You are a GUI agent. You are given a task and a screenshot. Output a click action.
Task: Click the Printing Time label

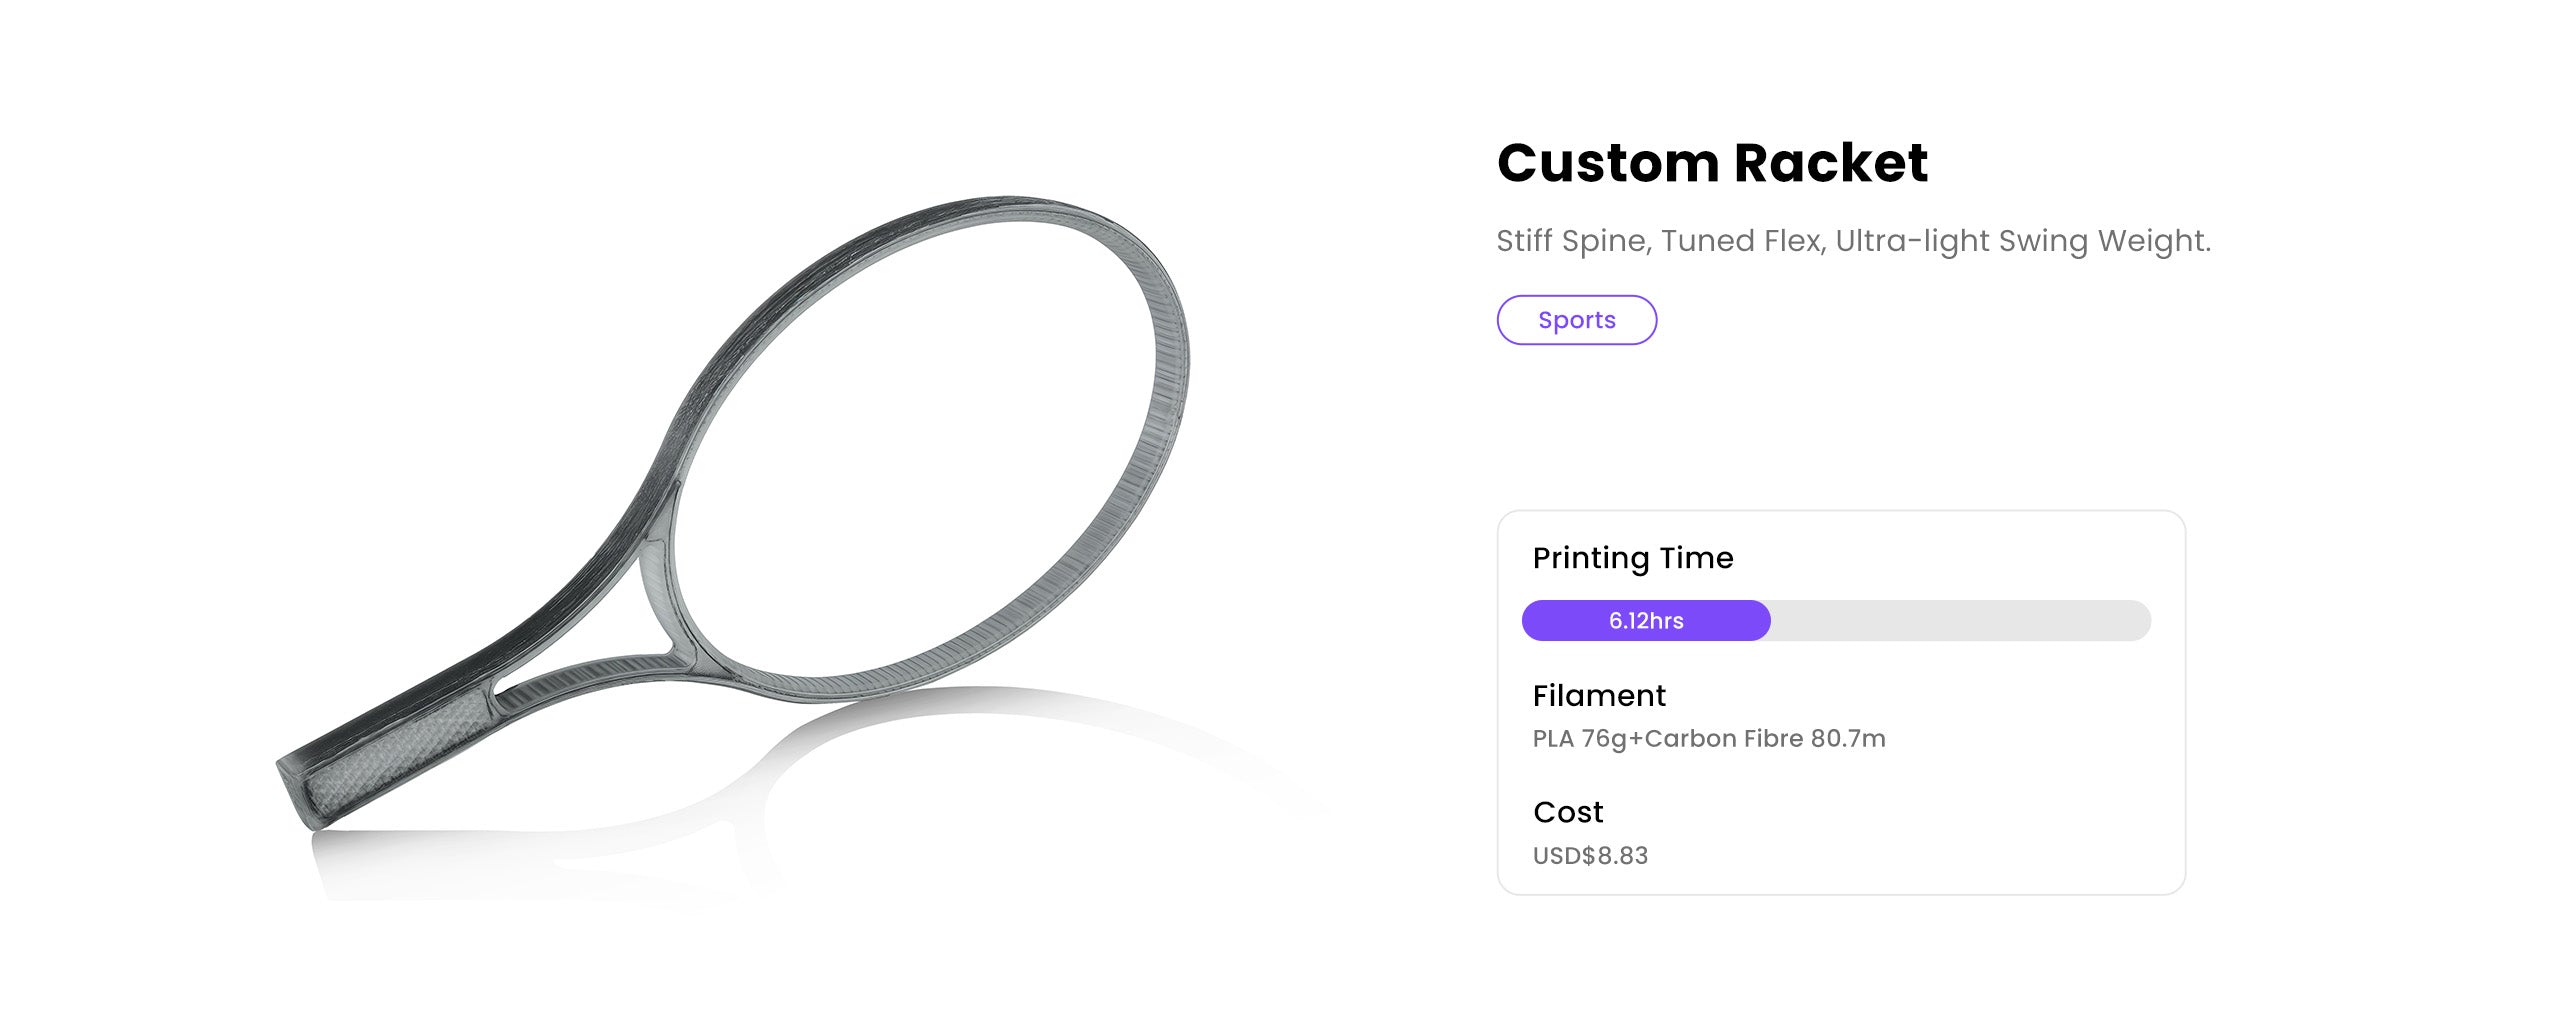click(1633, 558)
